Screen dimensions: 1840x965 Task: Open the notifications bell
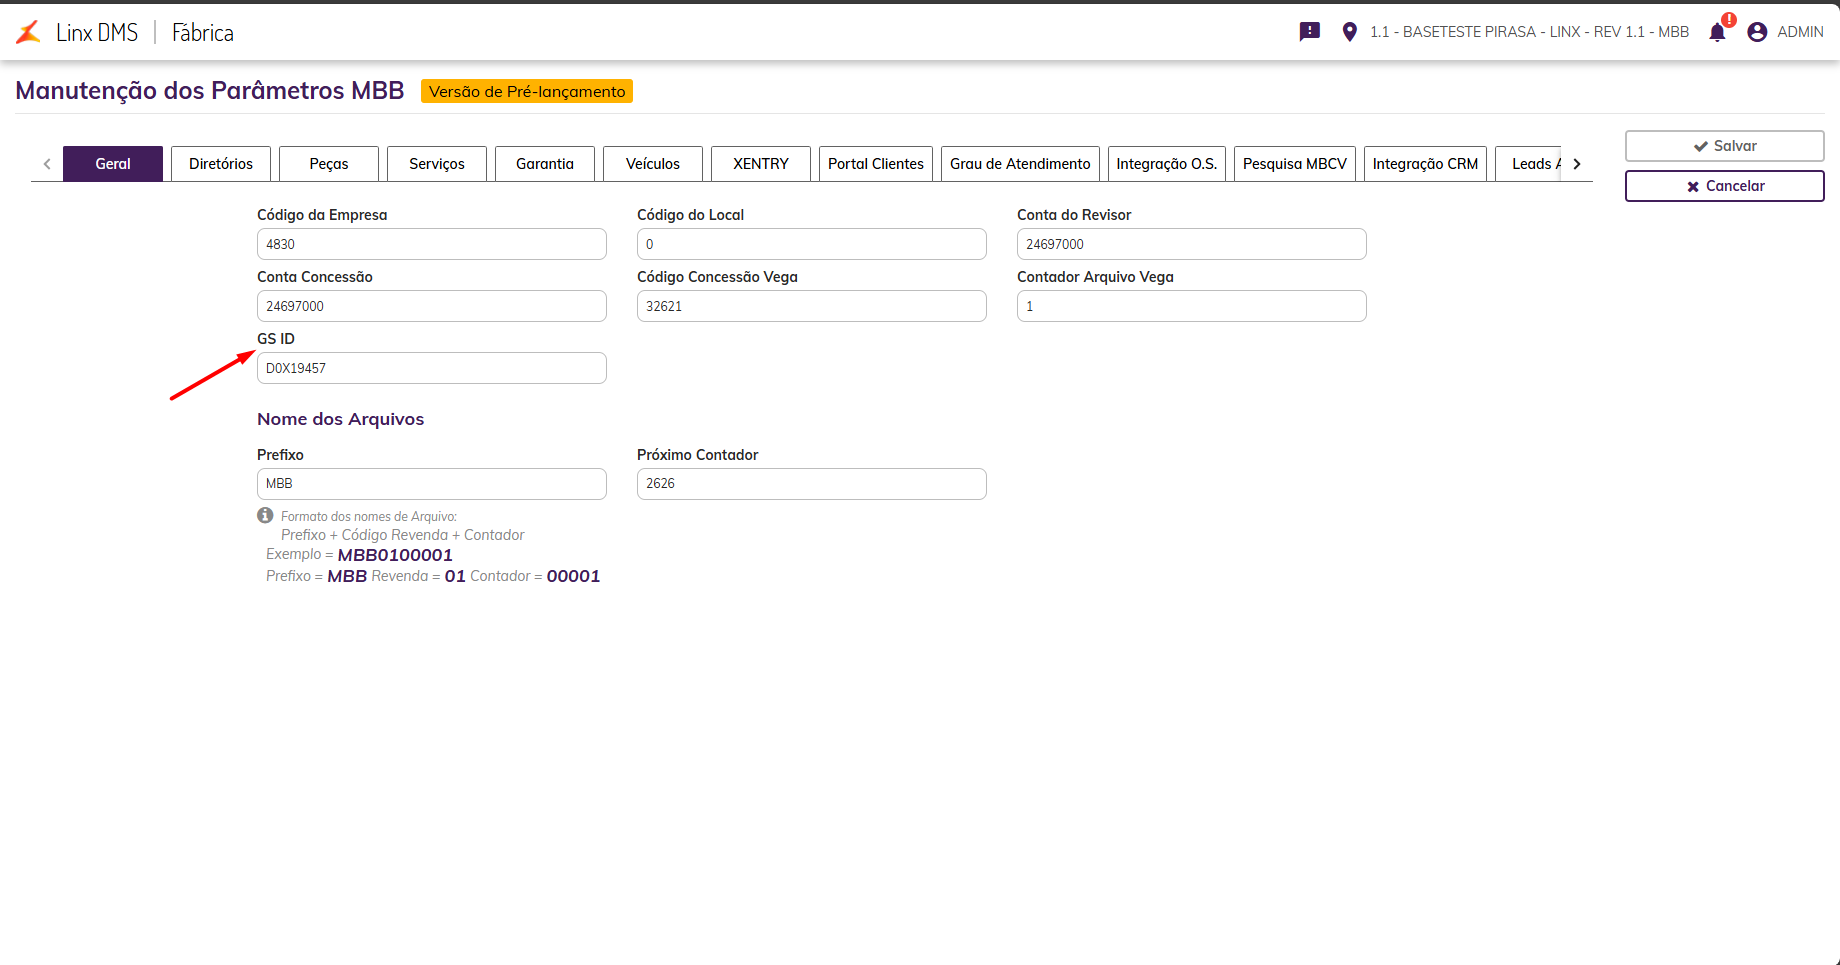tap(1718, 32)
